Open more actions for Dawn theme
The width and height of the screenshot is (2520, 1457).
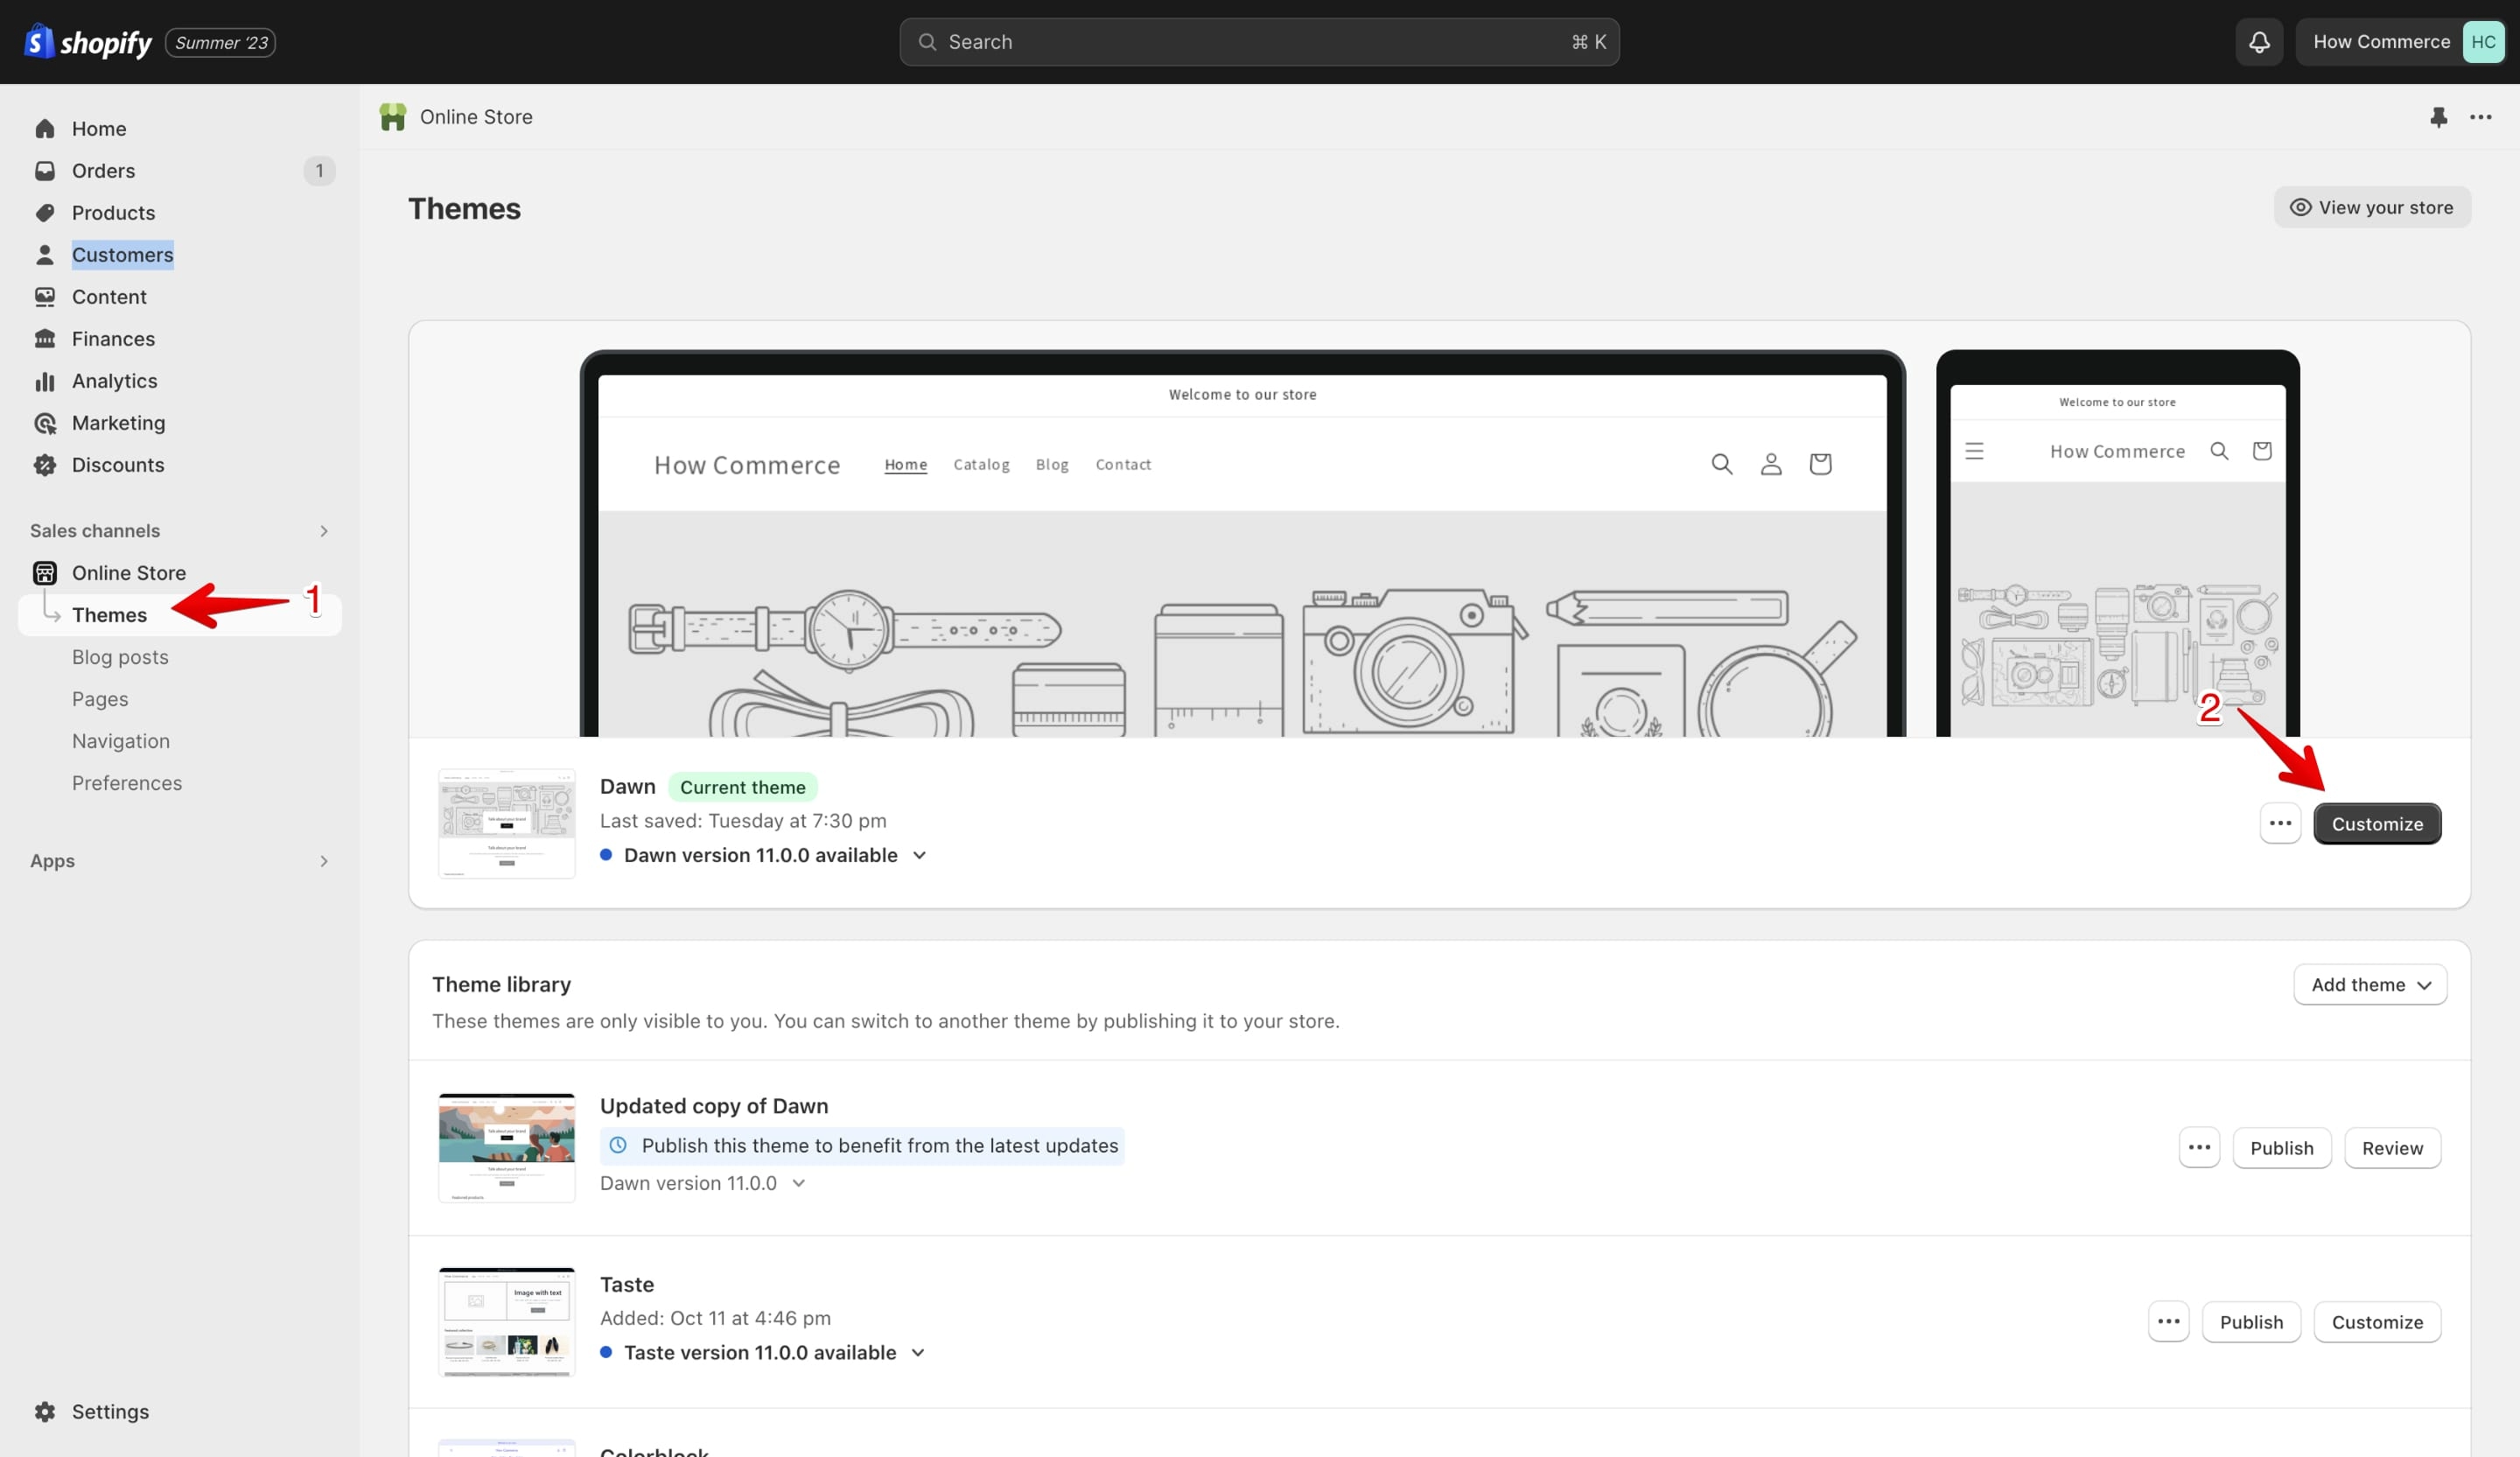coord(2280,824)
